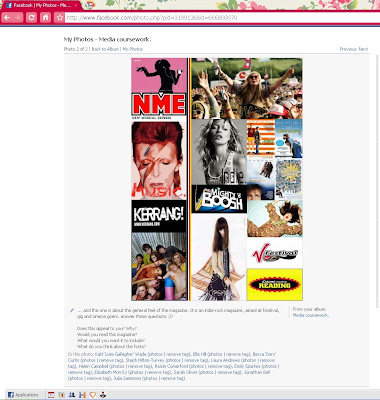The image size is (380, 400).
Task: Select the Facebook My Photos browser tab
Action: coord(41,5)
